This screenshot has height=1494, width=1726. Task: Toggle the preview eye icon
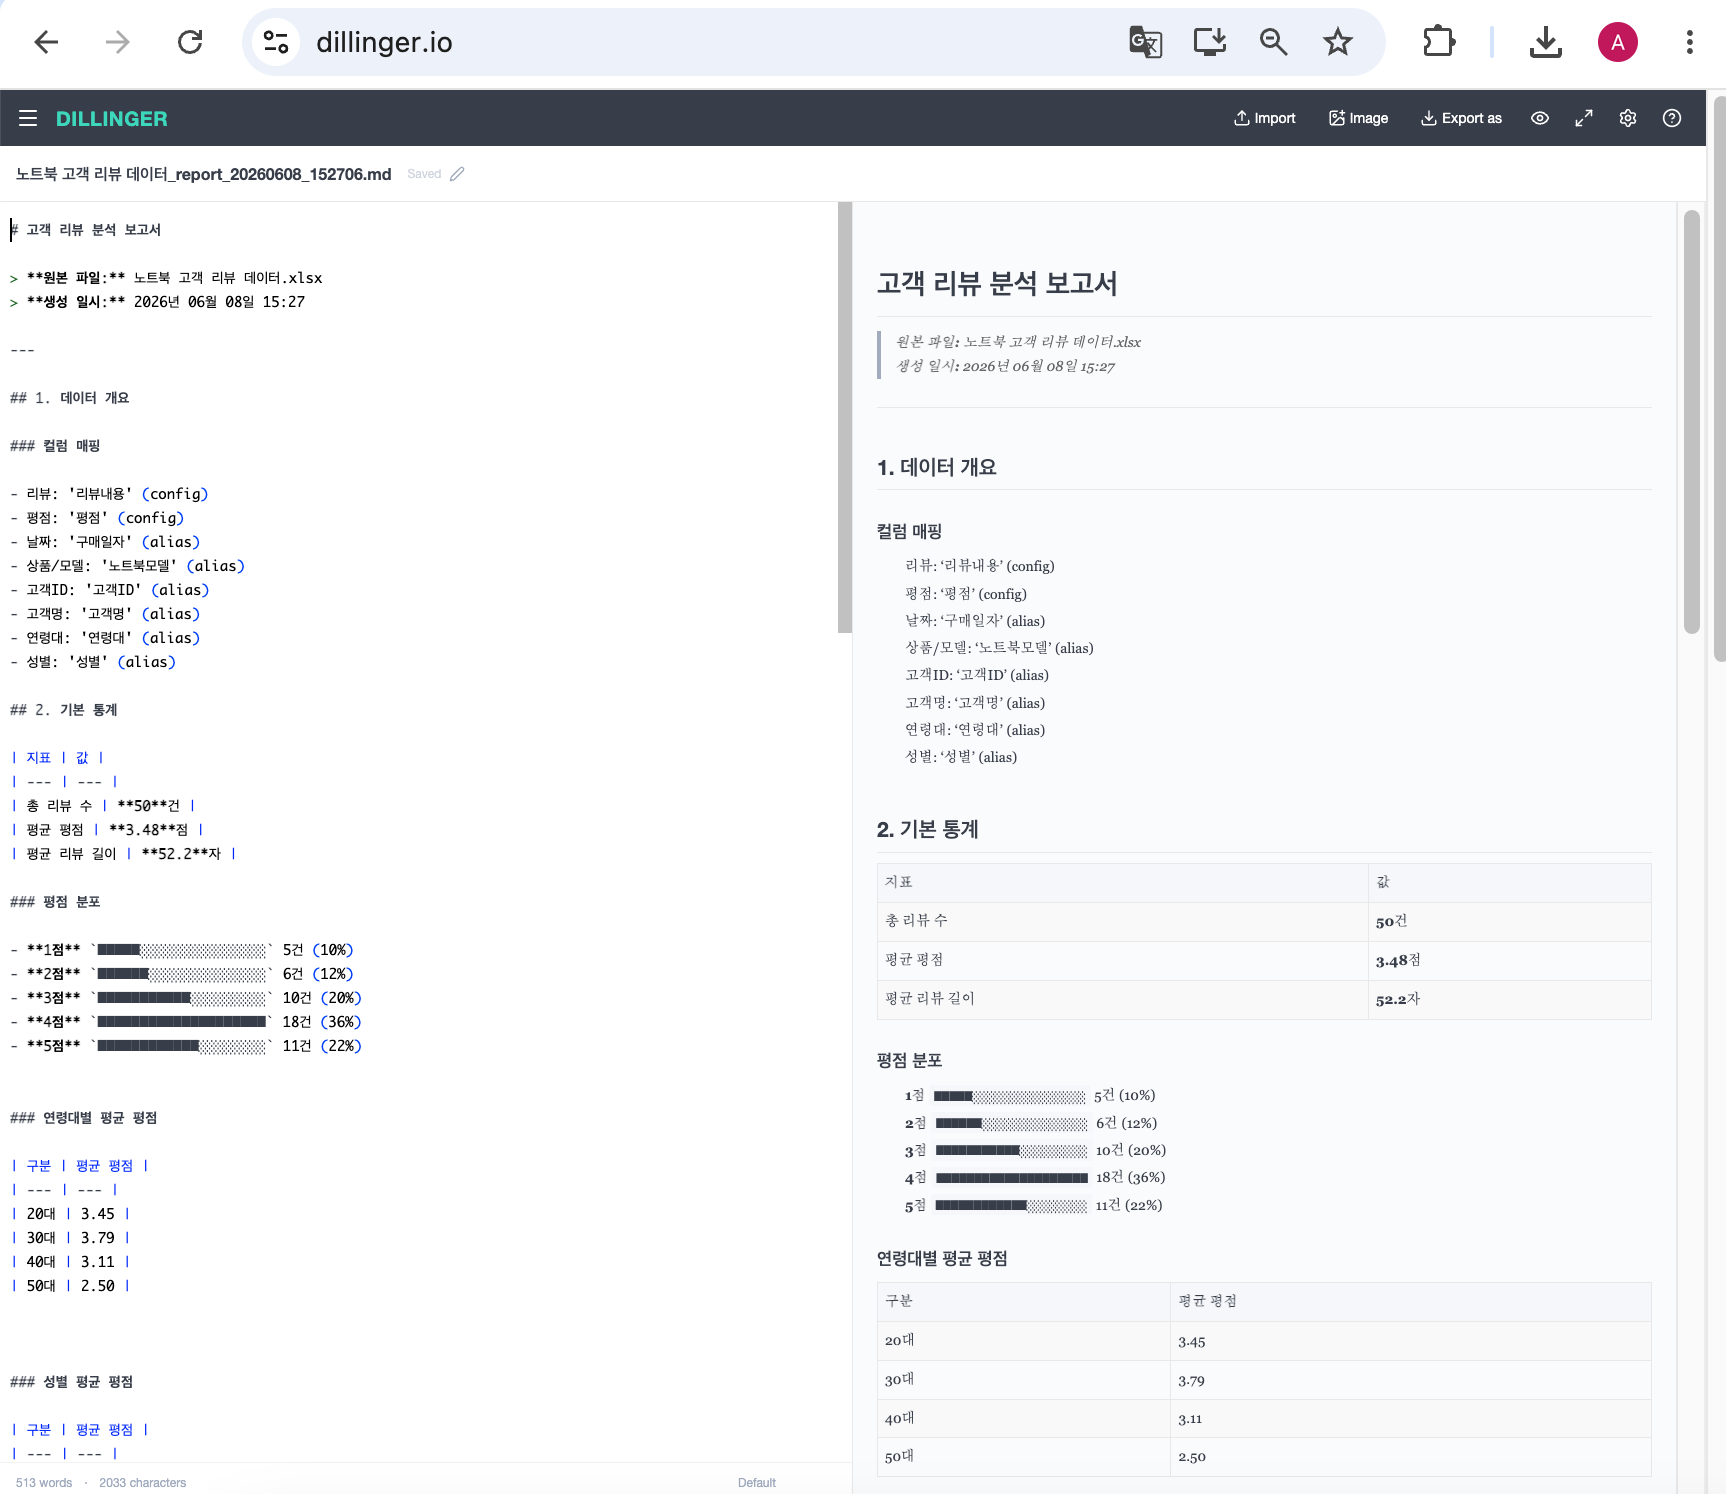tap(1540, 118)
